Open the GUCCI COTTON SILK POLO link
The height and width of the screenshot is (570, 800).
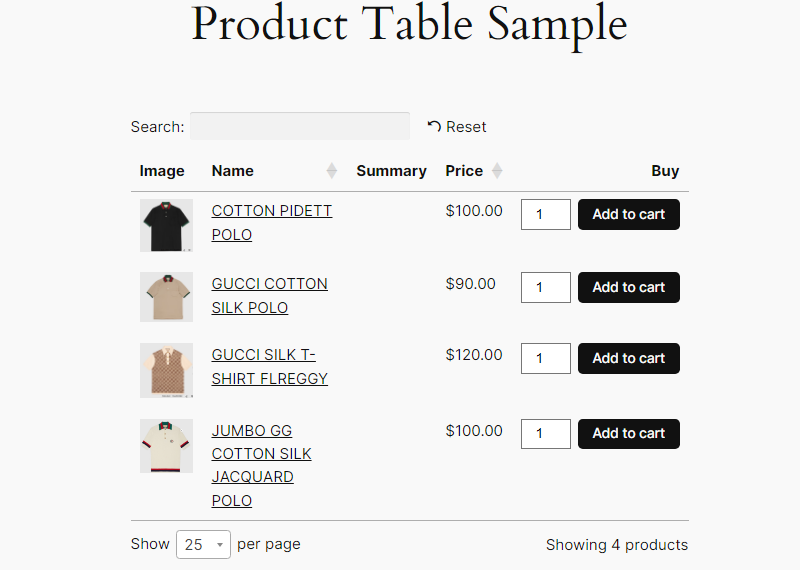[269, 295]
